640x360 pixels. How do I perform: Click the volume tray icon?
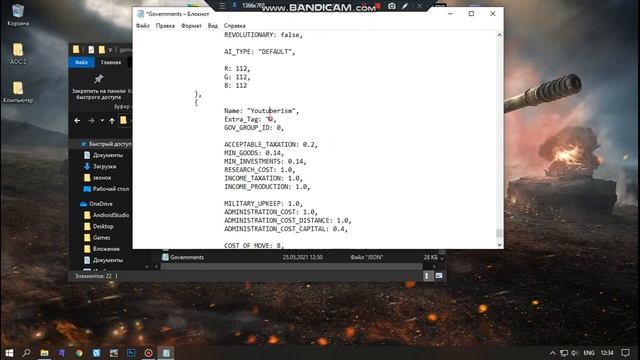tap(575, 353)
